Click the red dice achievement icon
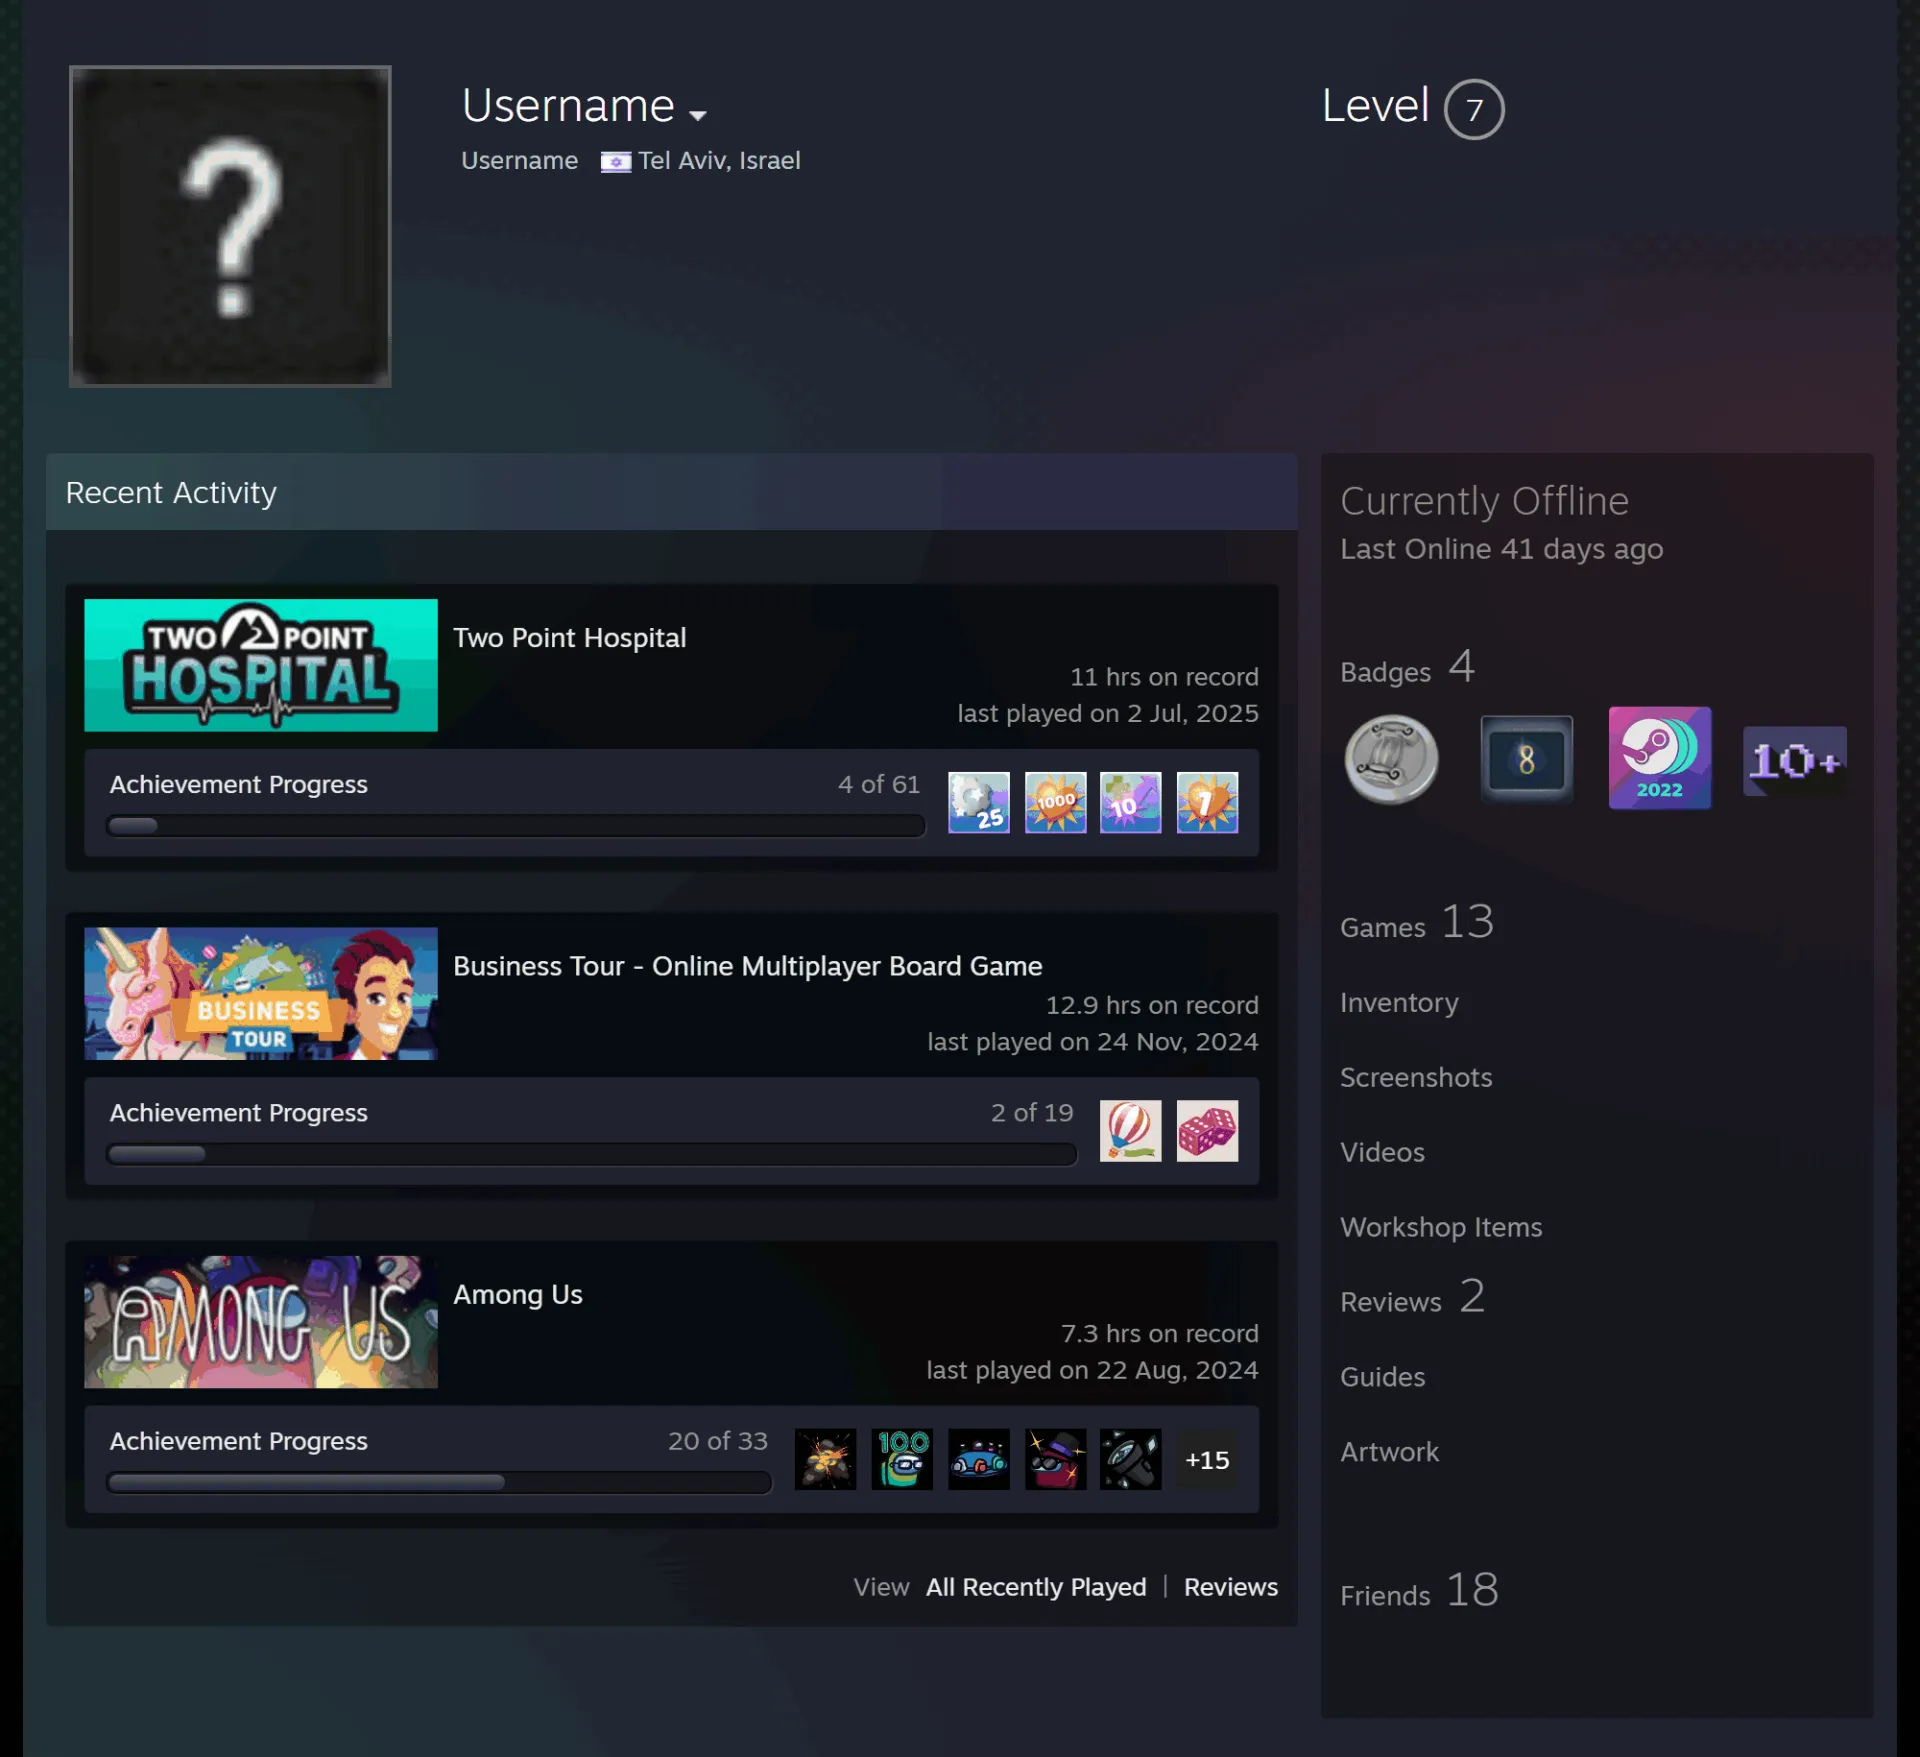This screenshot has width=1920, height=1757. (1207, 1130)
